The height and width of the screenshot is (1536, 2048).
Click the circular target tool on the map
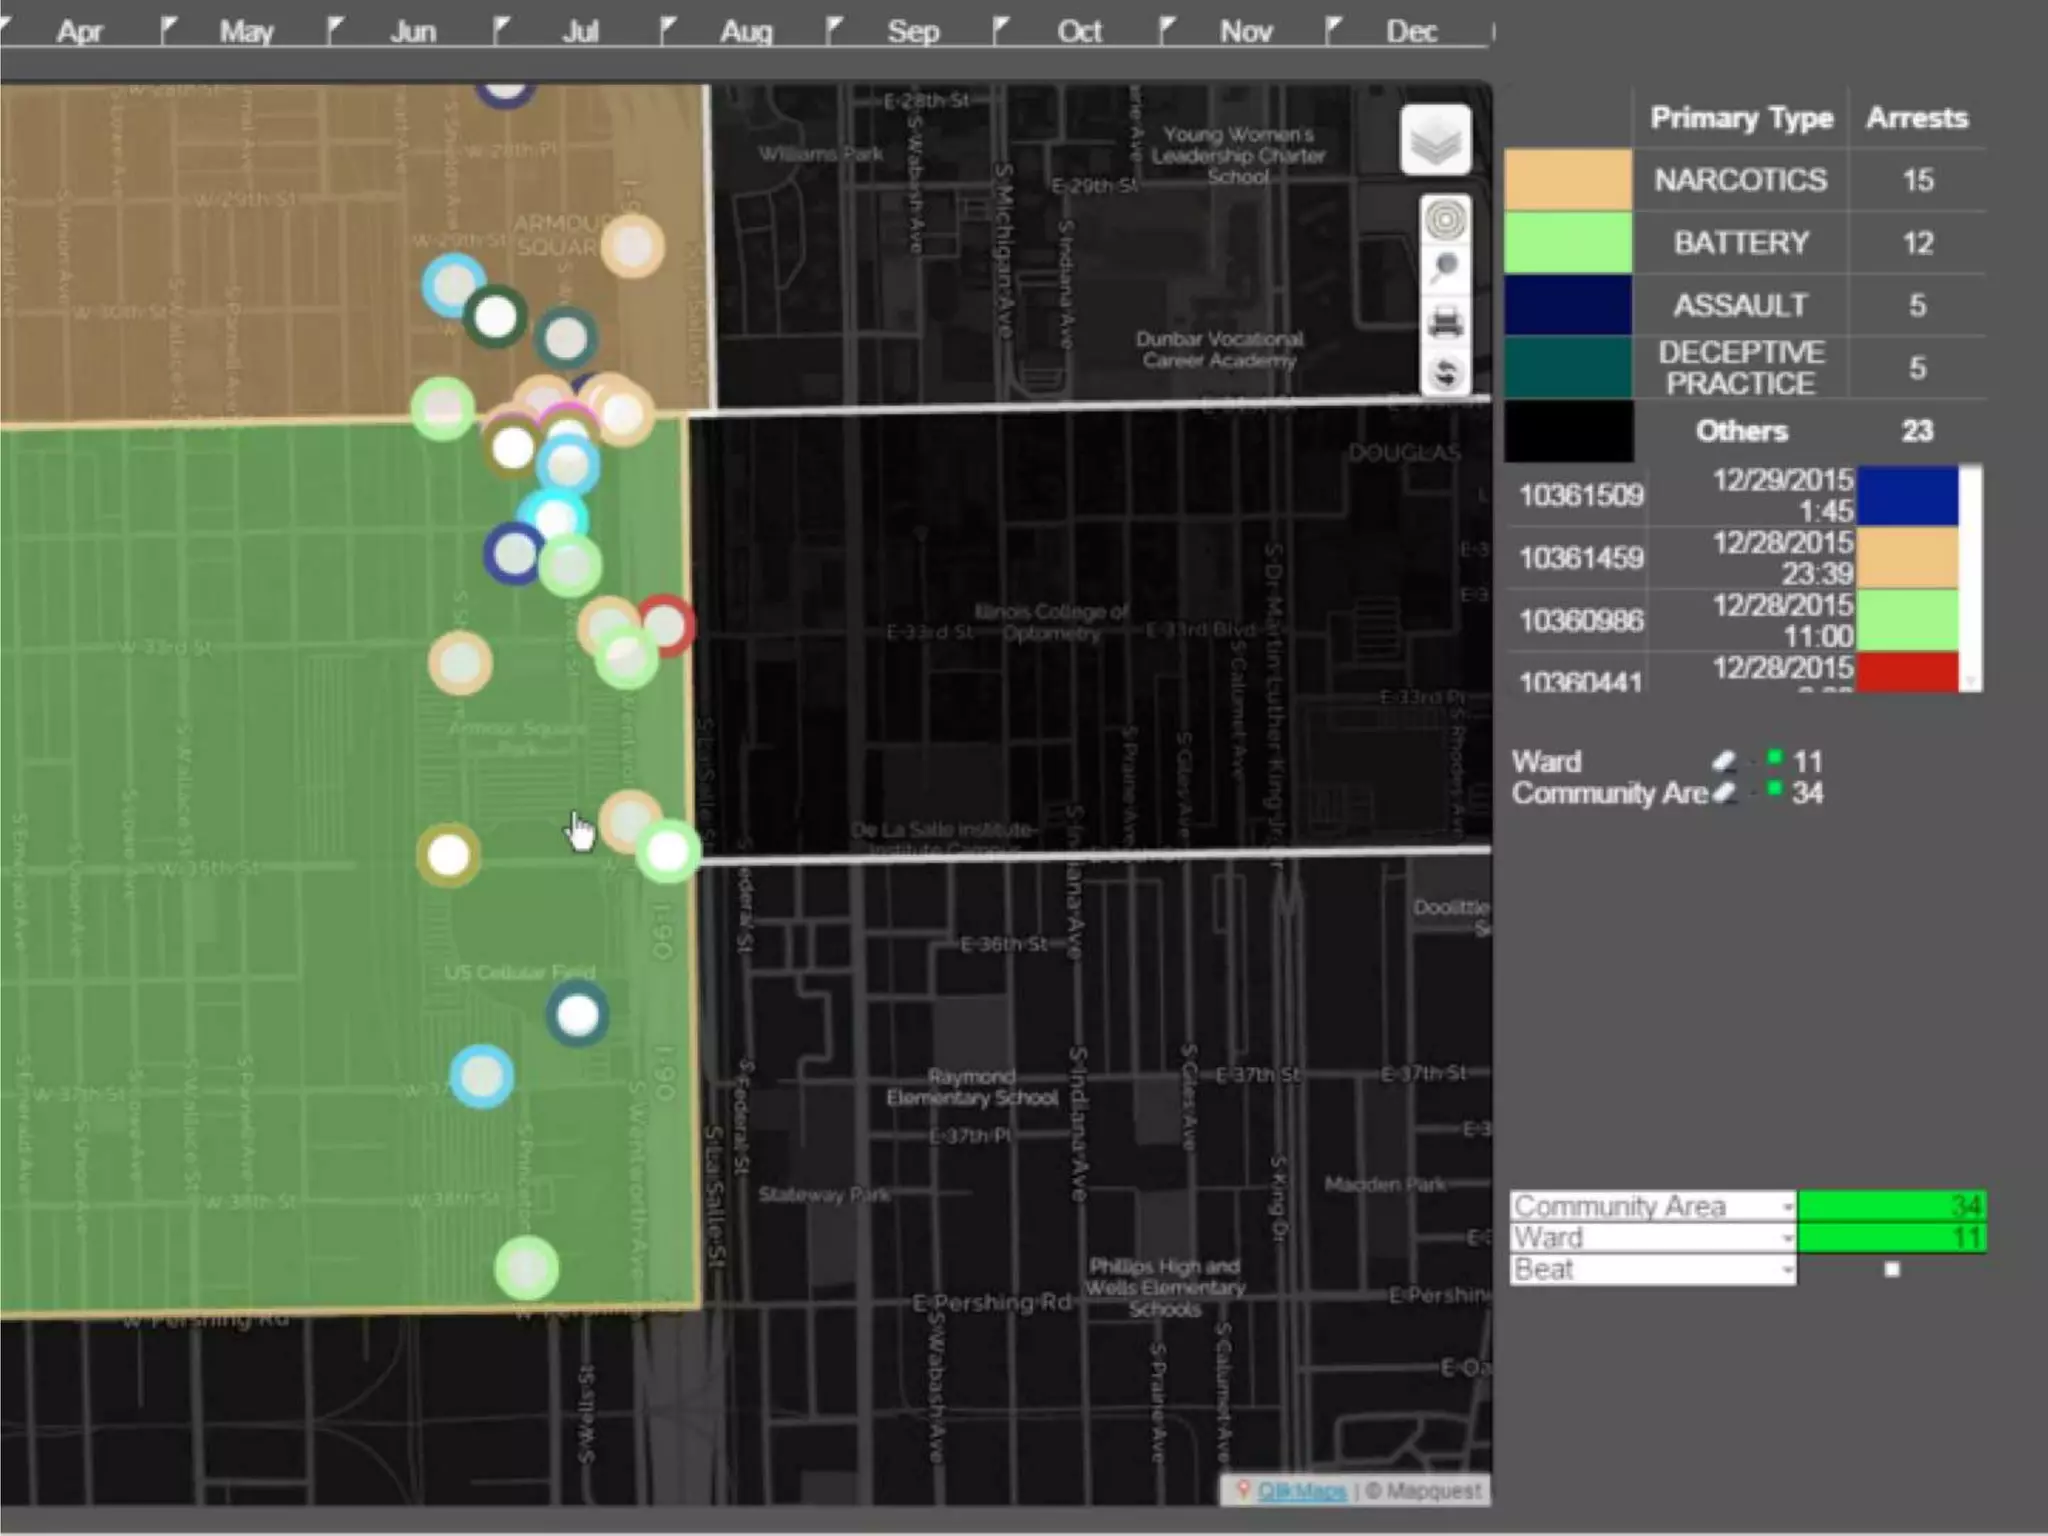(x=1445, y=220)
